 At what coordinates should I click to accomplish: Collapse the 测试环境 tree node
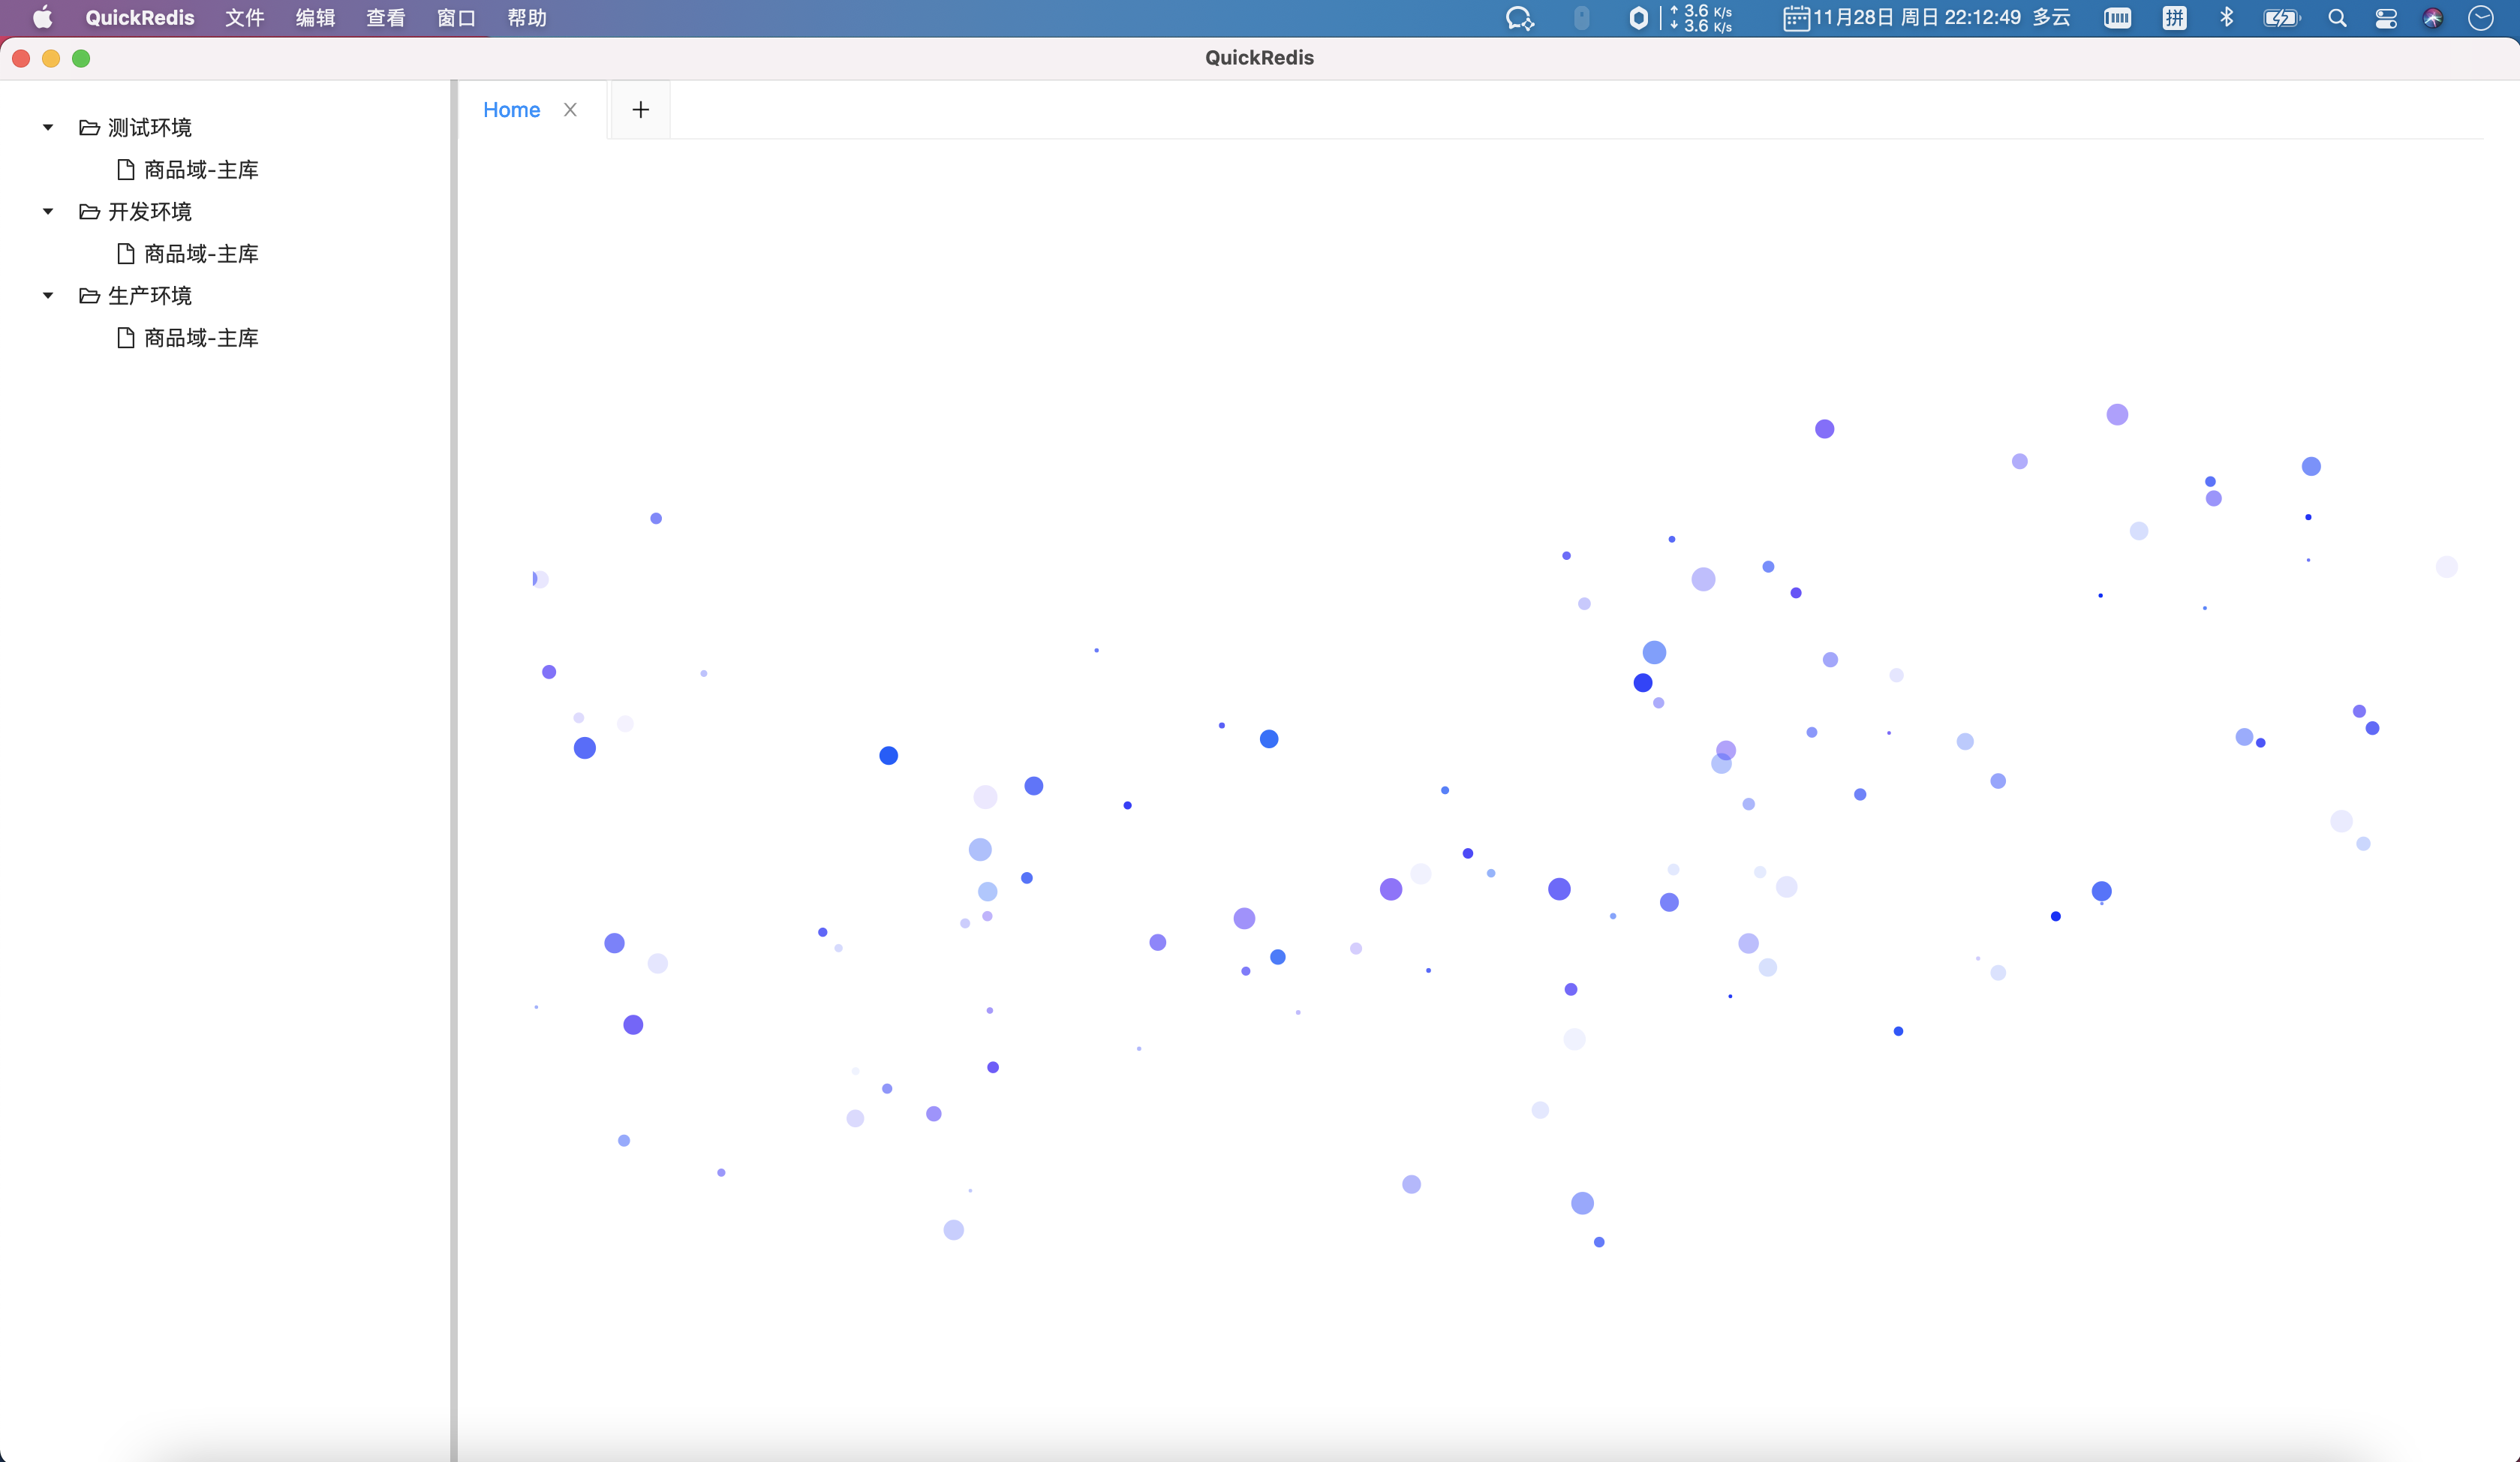[x=48, y=128]
